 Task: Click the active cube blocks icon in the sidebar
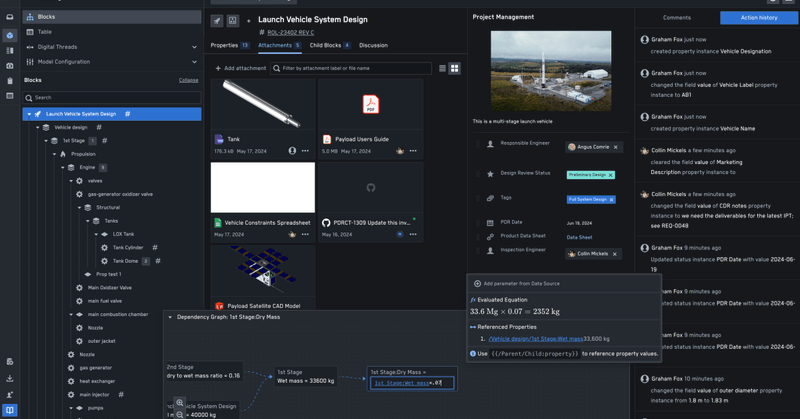(10, 35)
